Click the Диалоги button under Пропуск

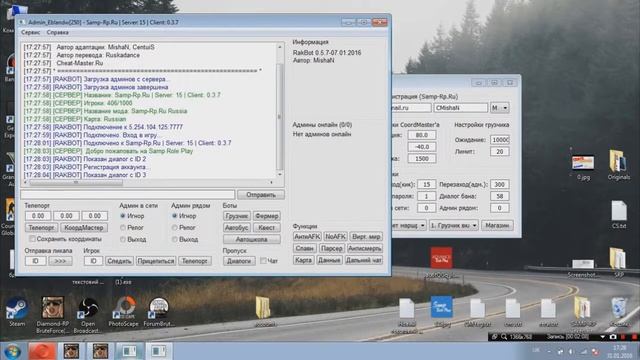tap(239, 261)
